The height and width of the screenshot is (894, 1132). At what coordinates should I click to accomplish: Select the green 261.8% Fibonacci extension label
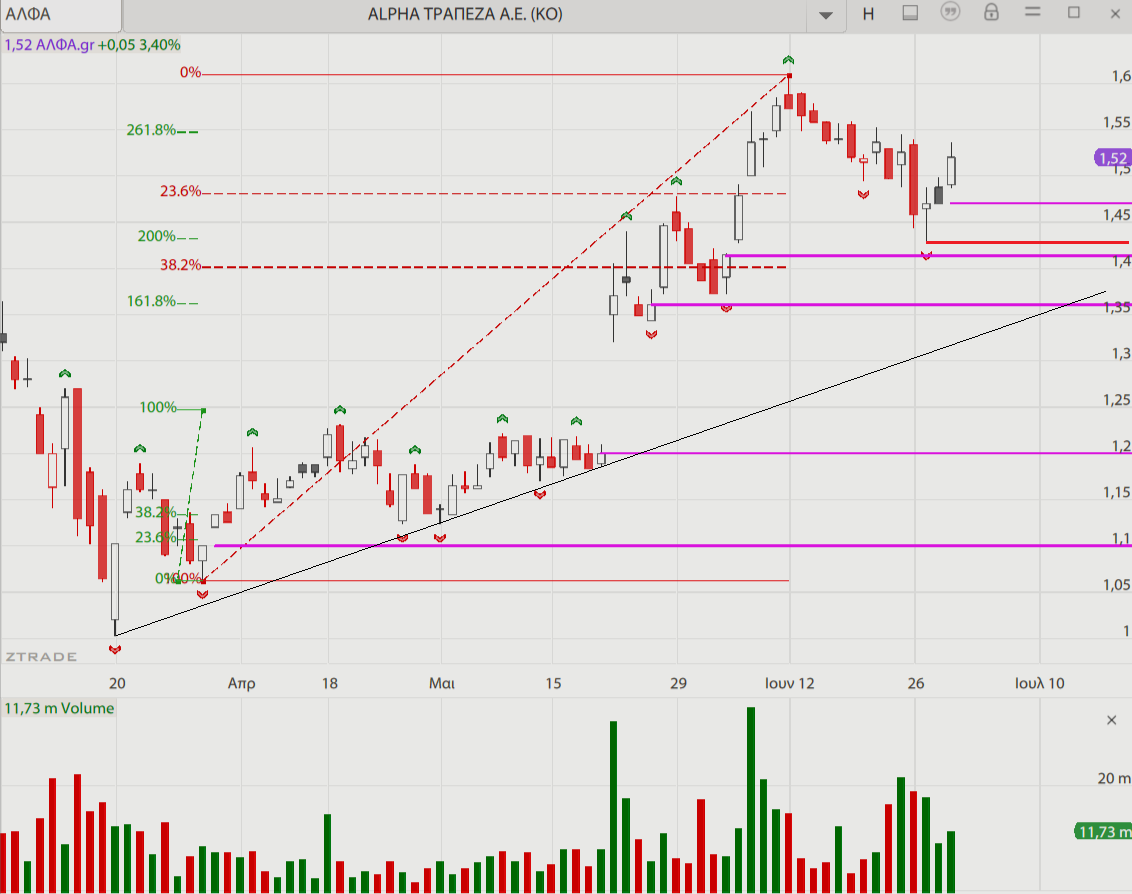pos(152,130)
